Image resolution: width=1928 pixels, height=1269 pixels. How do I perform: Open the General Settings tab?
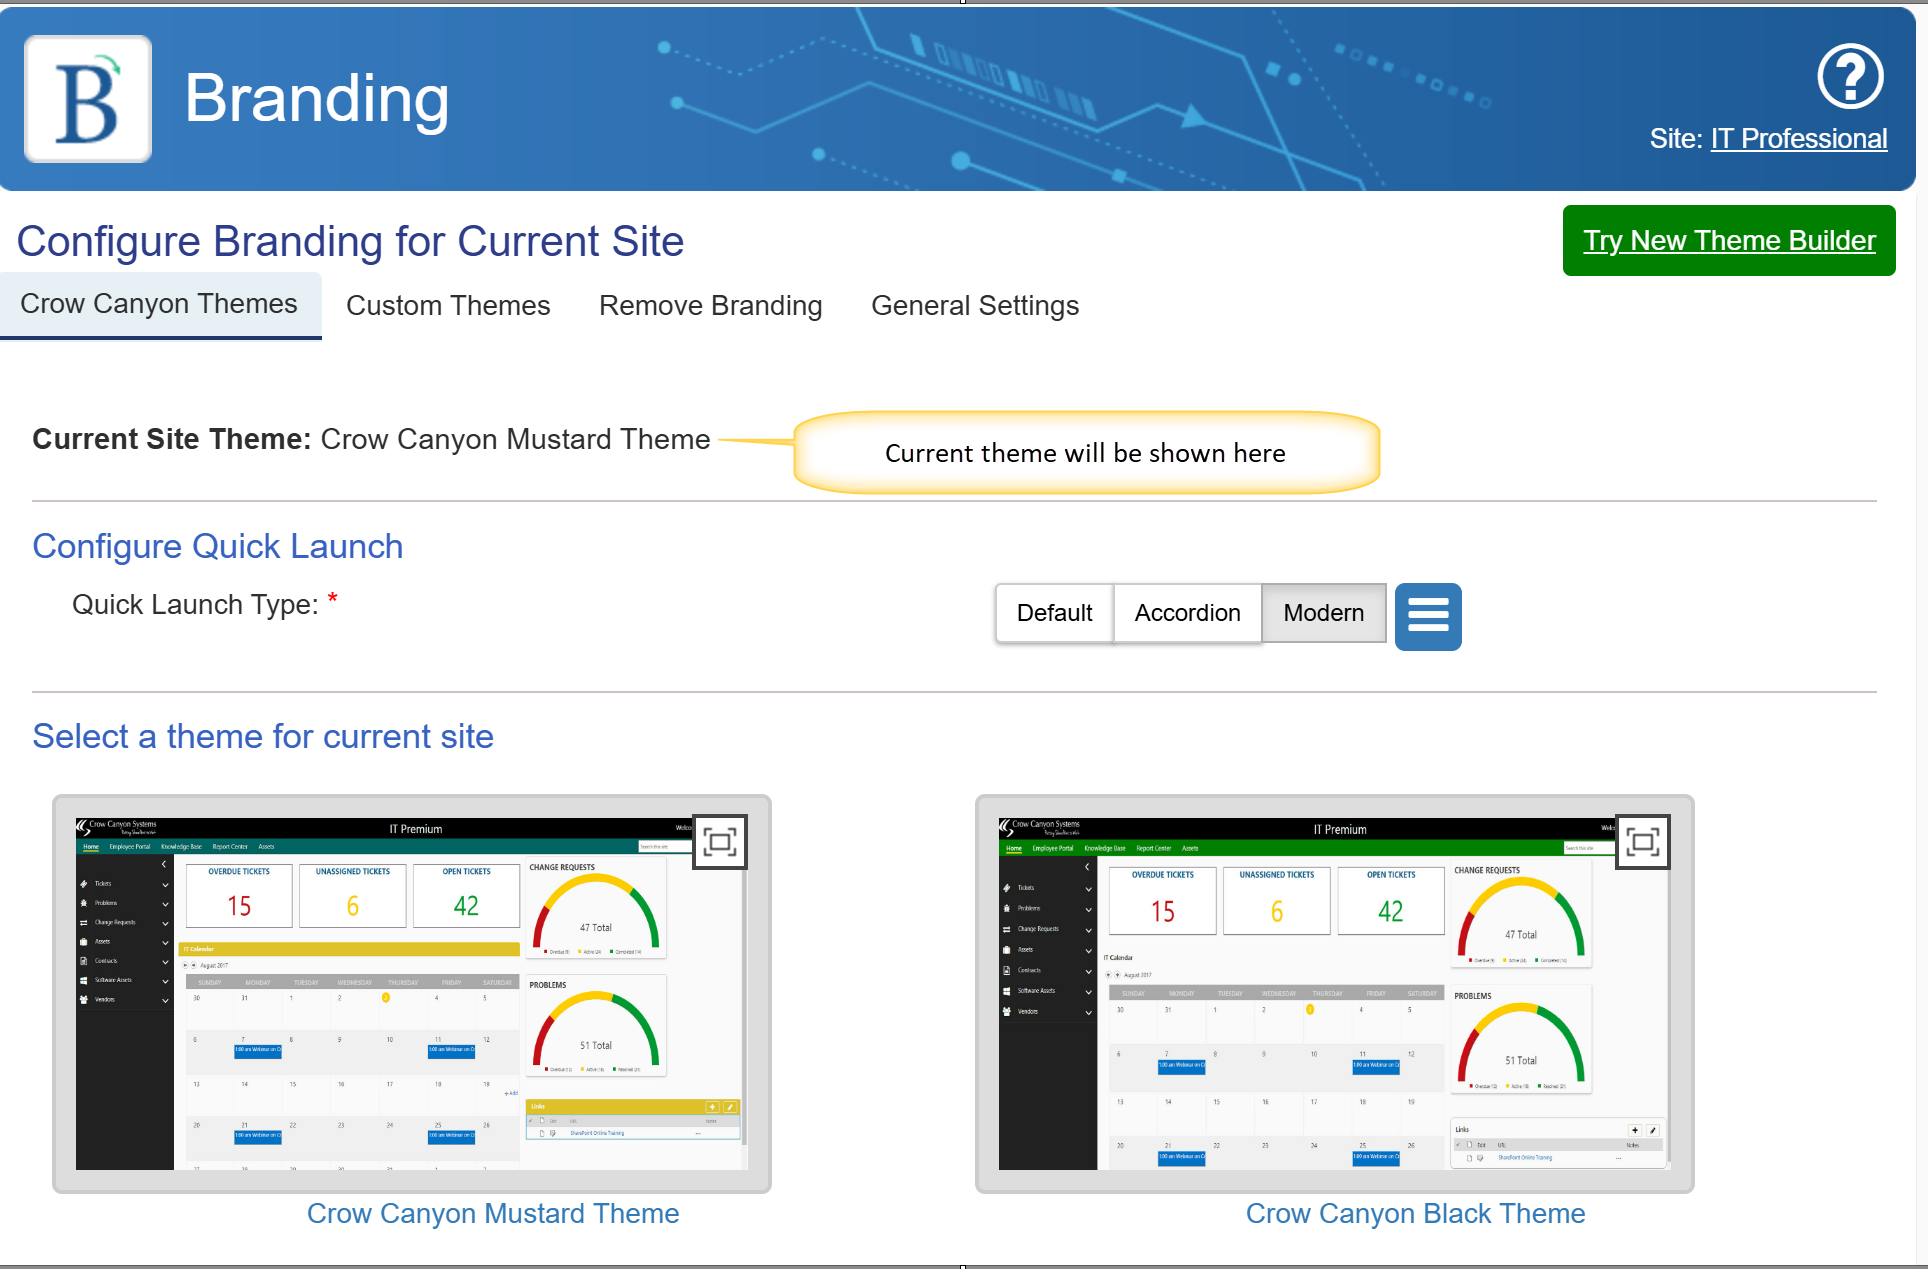tap(975, 306)
